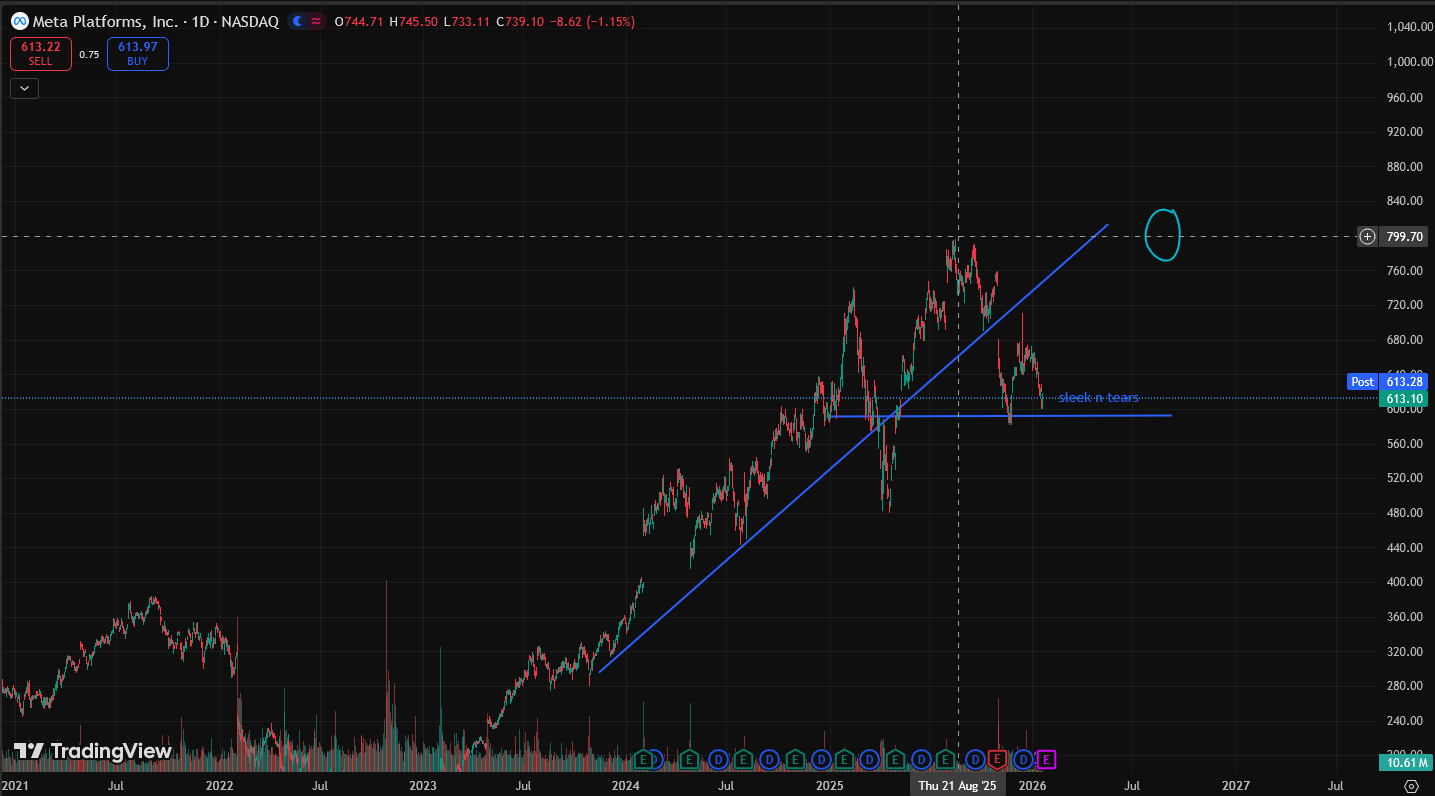Click the 760.00 price scale label
Image resolution: width=1435 pixels, height=796 pixels.
point(1406,270)
